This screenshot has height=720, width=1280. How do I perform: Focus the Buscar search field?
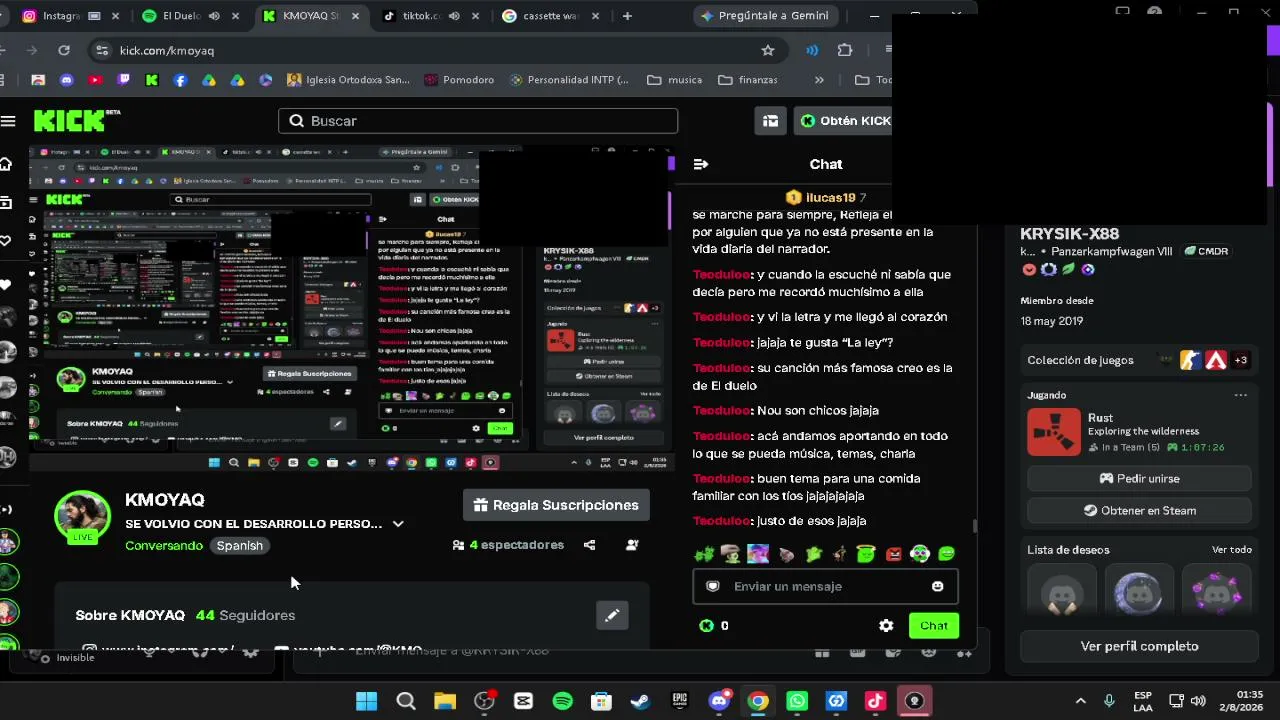(478, 121)
